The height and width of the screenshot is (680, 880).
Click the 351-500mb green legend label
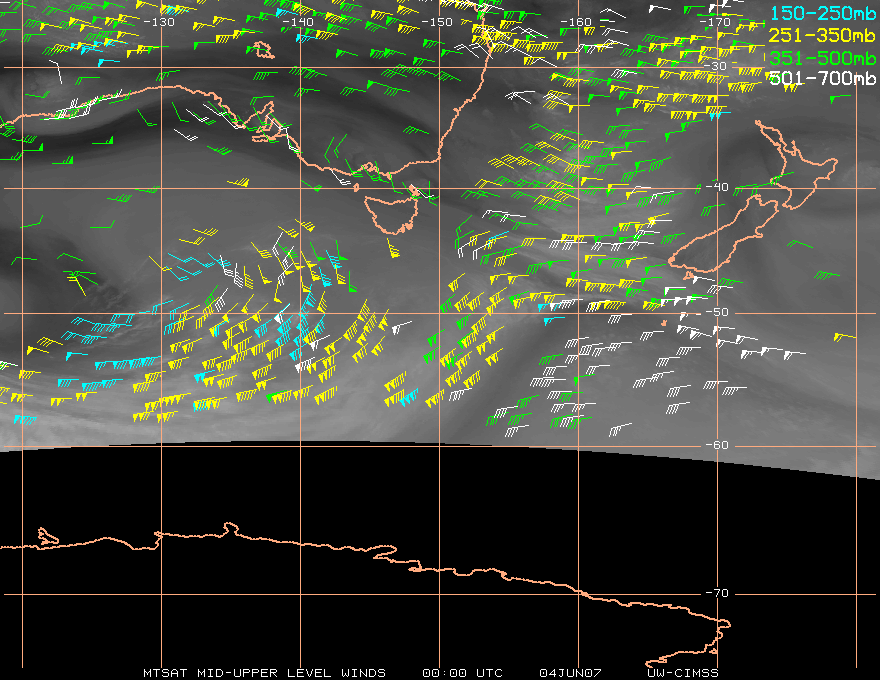click(823, 58)
